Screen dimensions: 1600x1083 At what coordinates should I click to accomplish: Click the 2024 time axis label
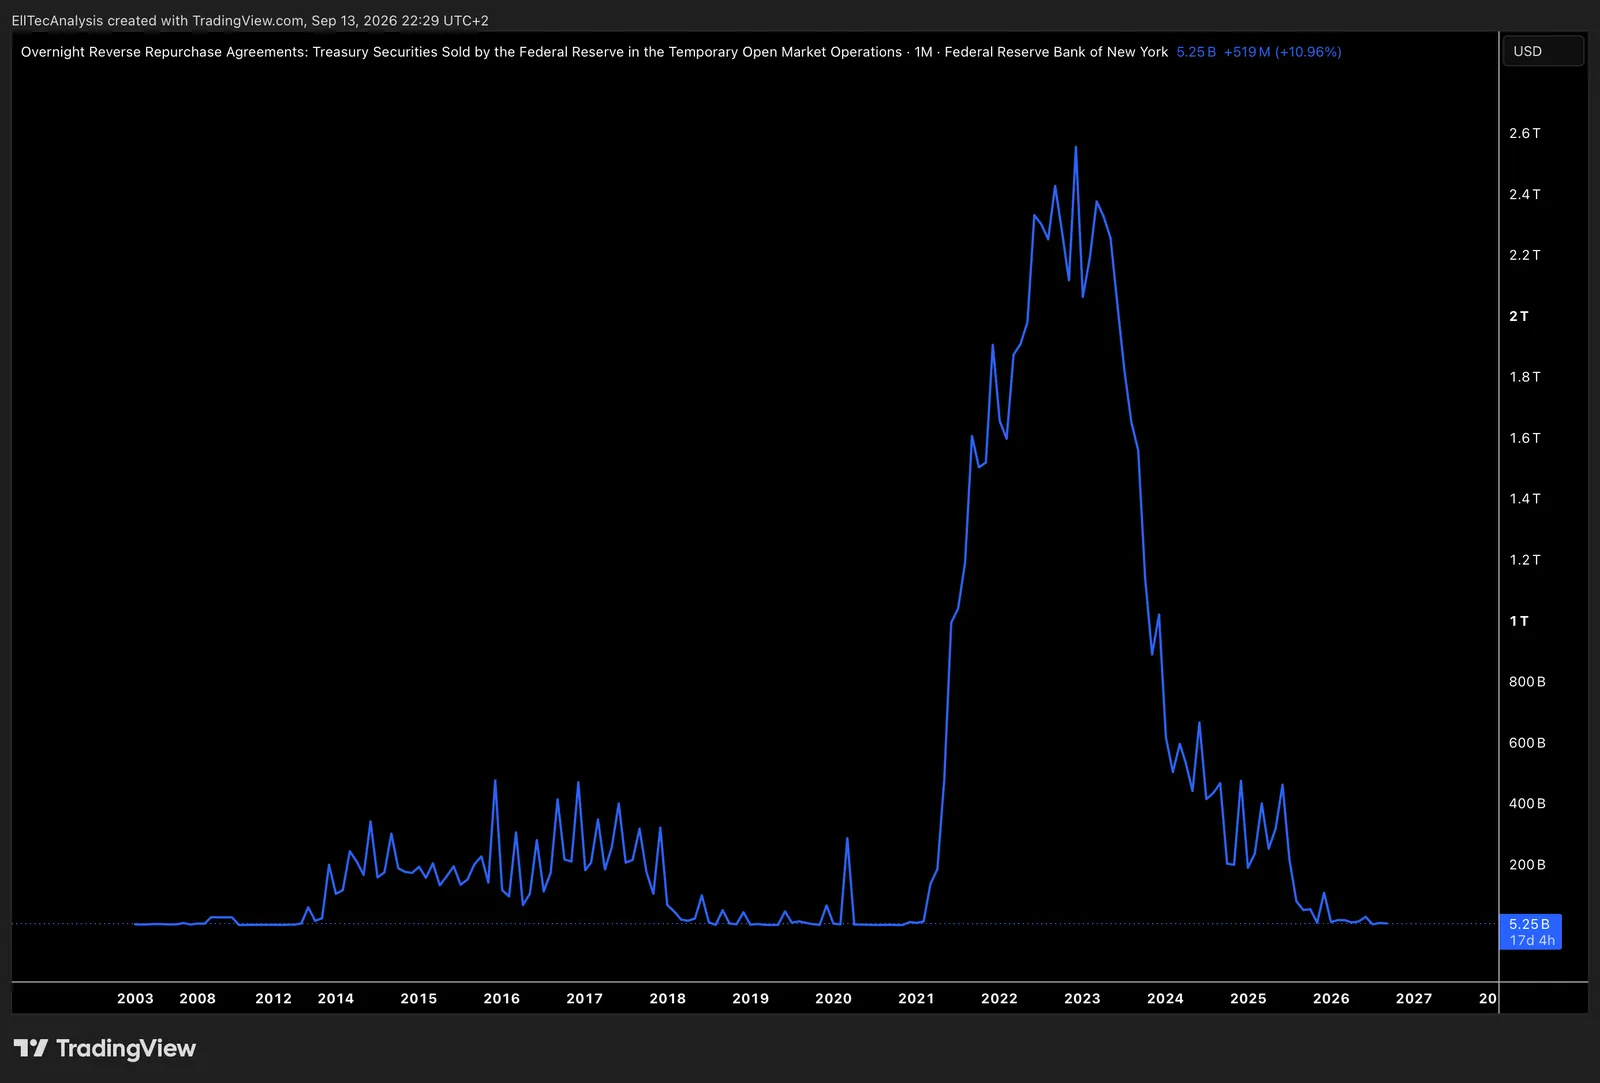(x=1166, y=998)
